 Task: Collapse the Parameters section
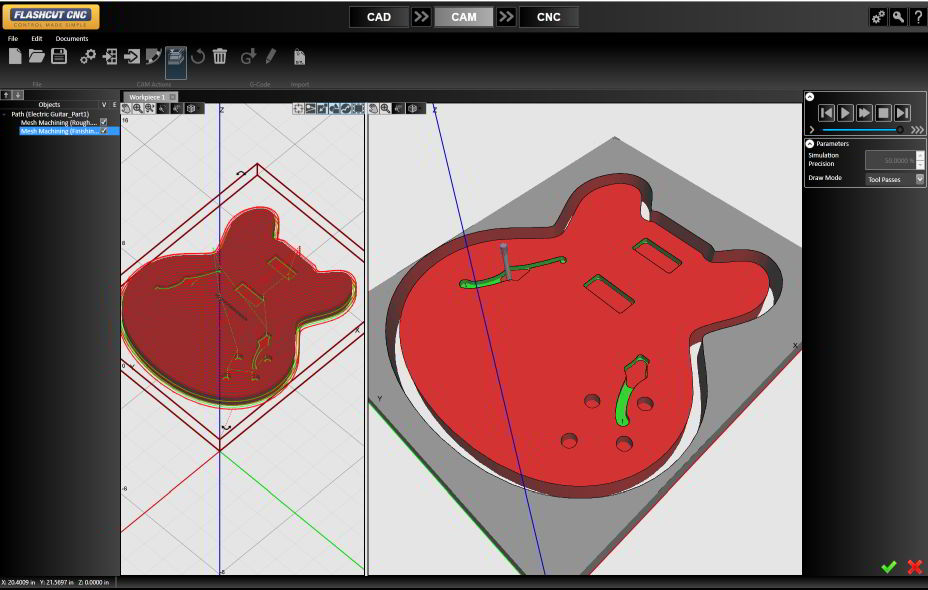810,144
